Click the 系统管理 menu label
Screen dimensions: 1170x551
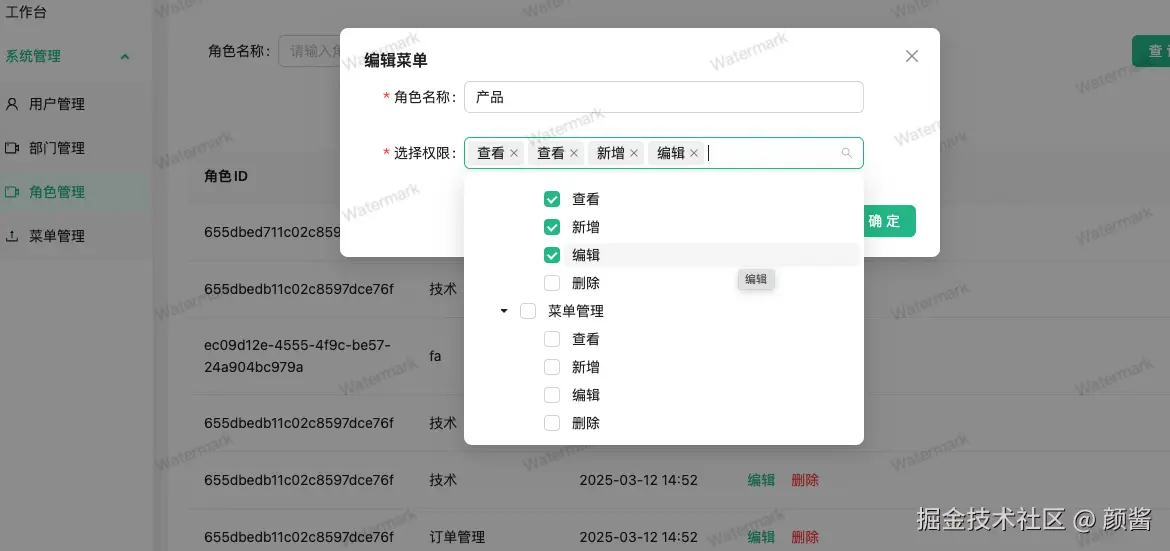pyautogui.click(x=33, y=57)
